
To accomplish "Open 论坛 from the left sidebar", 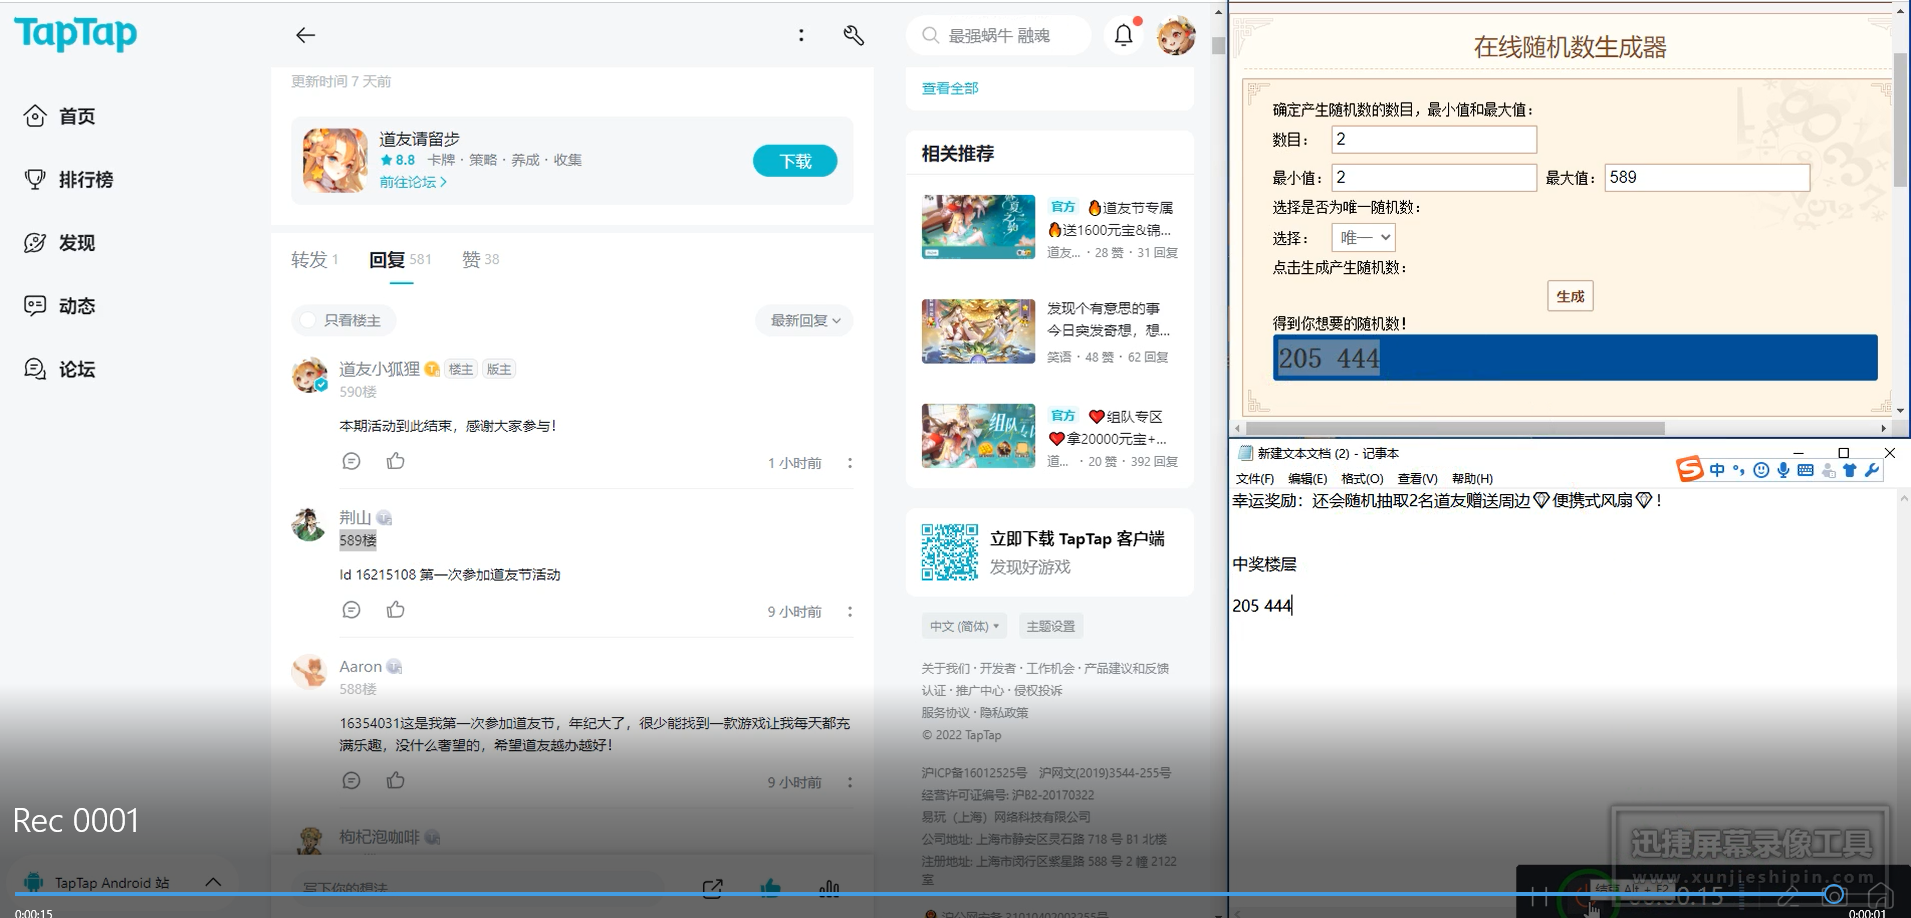I will (x=60, y=370).
